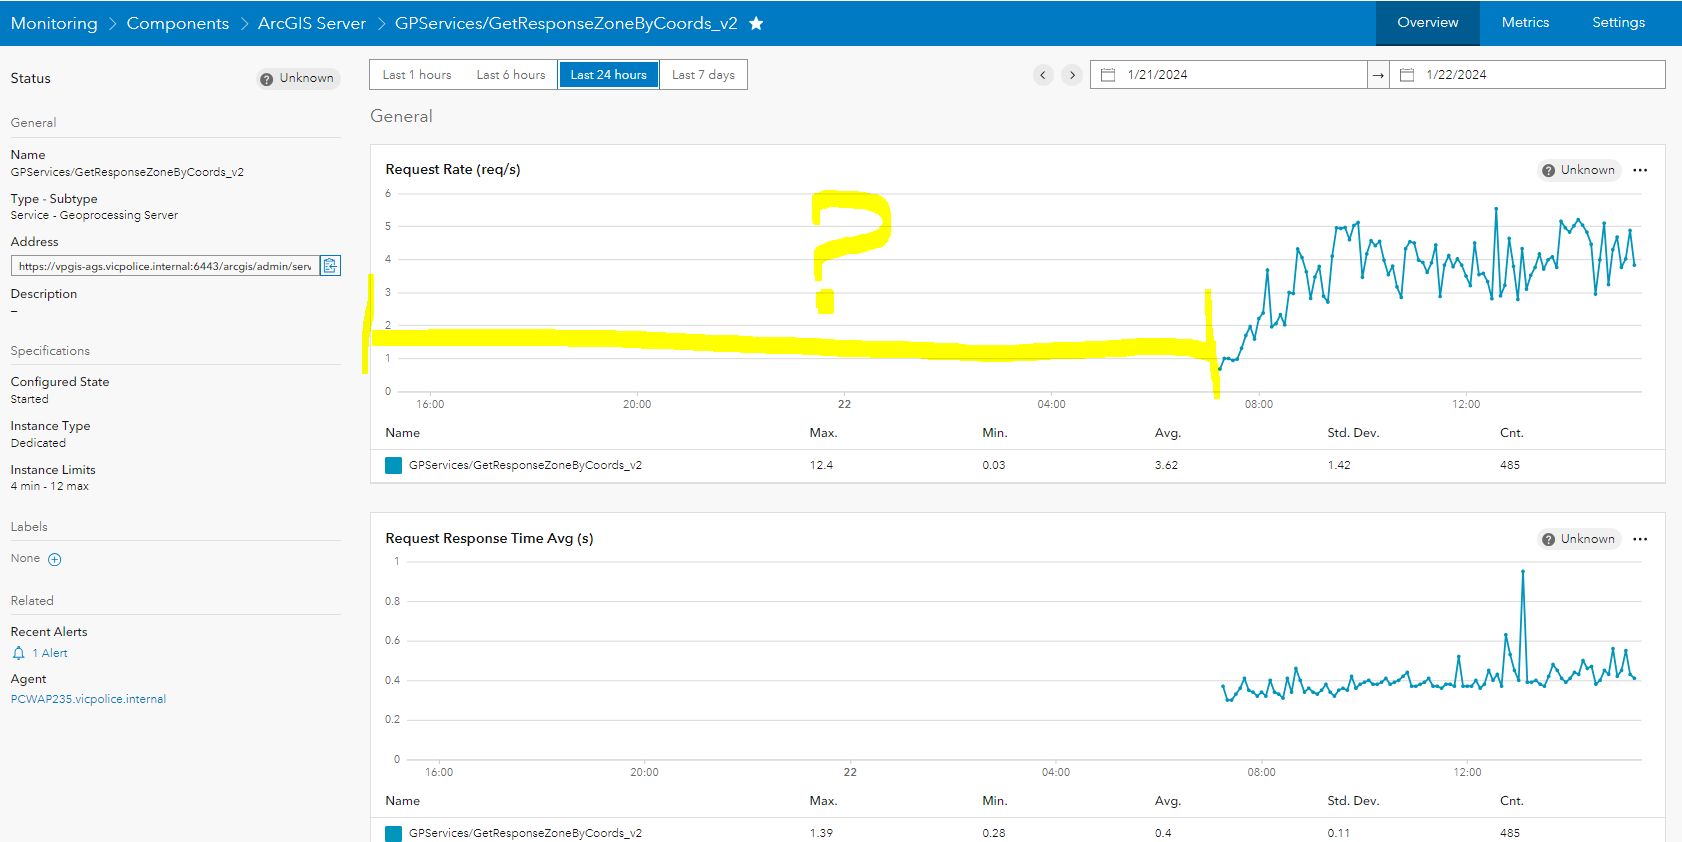This screenshot has height=842, width=1682.
Task: Click the Request Rate (req/s) chart title
Action: click(453, 170)
